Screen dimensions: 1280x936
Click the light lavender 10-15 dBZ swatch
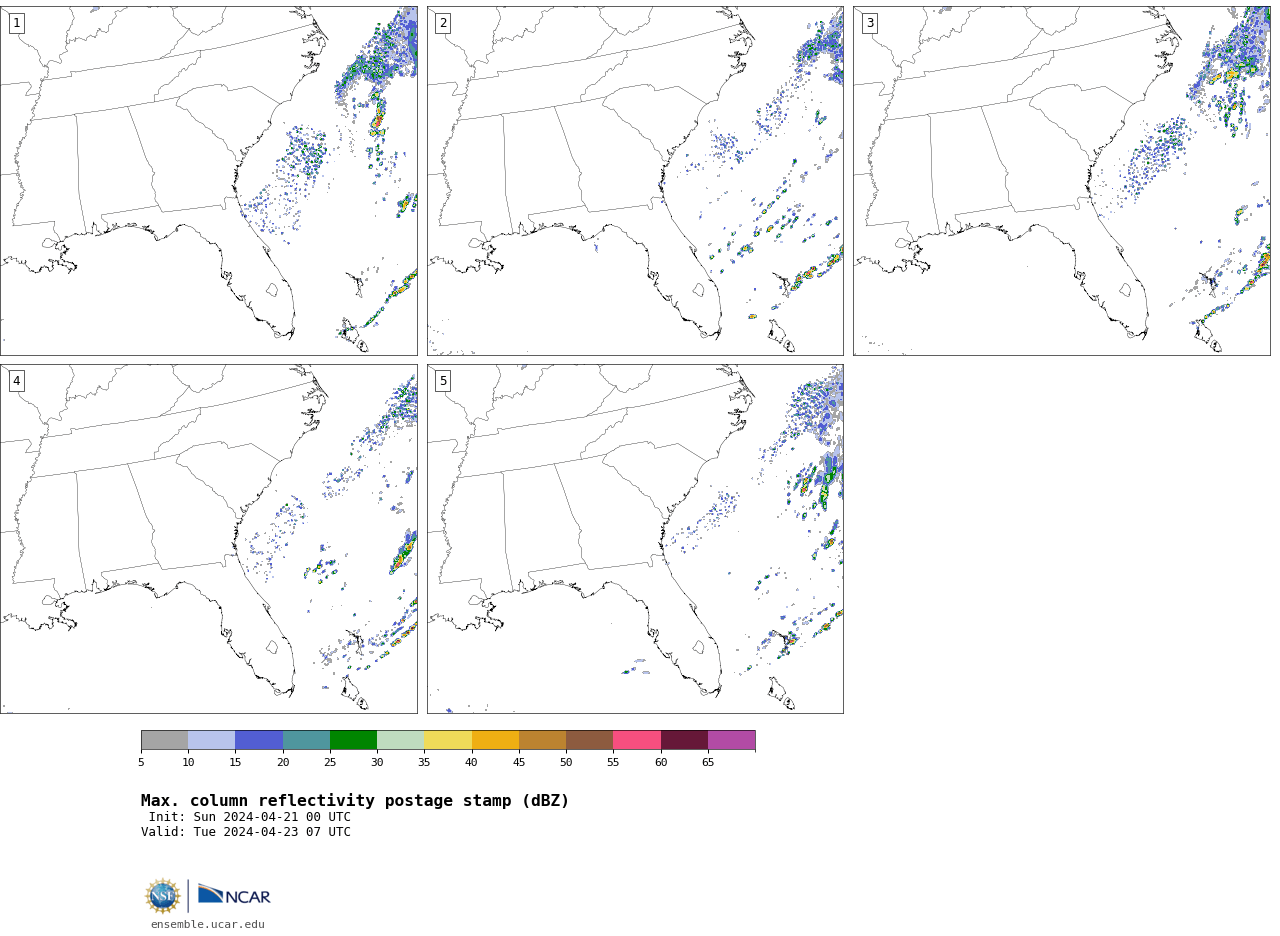[212, 740]
